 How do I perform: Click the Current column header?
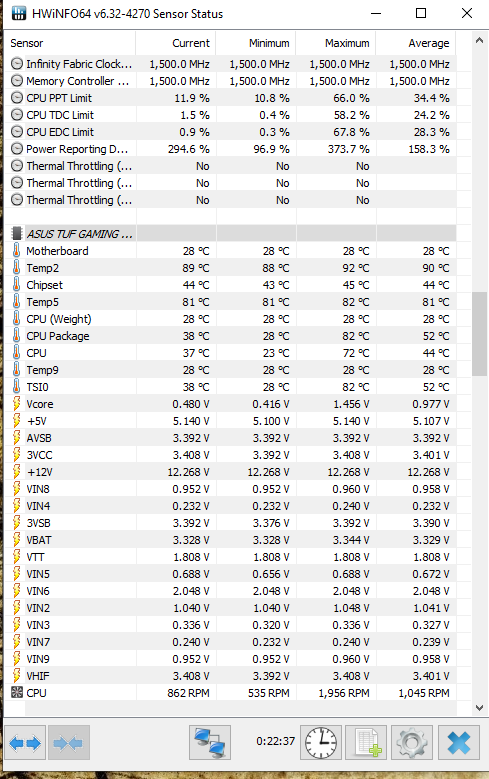(x=176, y=43)
